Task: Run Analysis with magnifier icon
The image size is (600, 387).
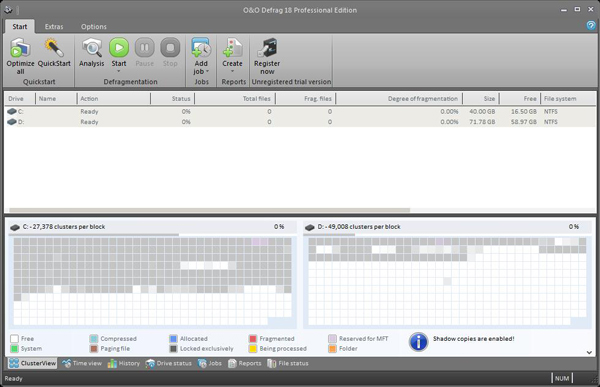Action: (x=91, y=47)
